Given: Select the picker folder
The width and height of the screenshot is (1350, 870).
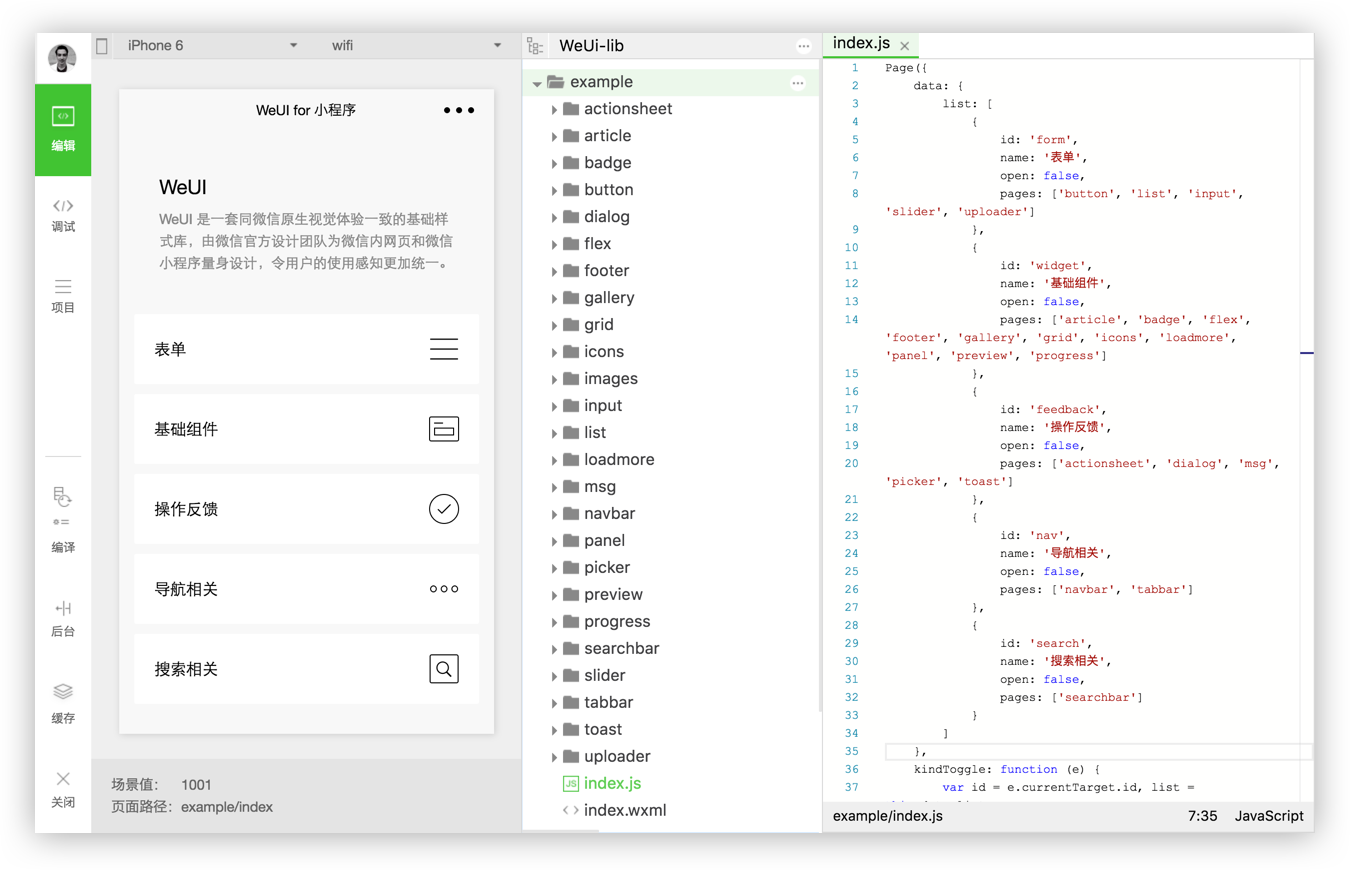Looking at the screenshot, I should pyautogui.click(x=670, y=568).
